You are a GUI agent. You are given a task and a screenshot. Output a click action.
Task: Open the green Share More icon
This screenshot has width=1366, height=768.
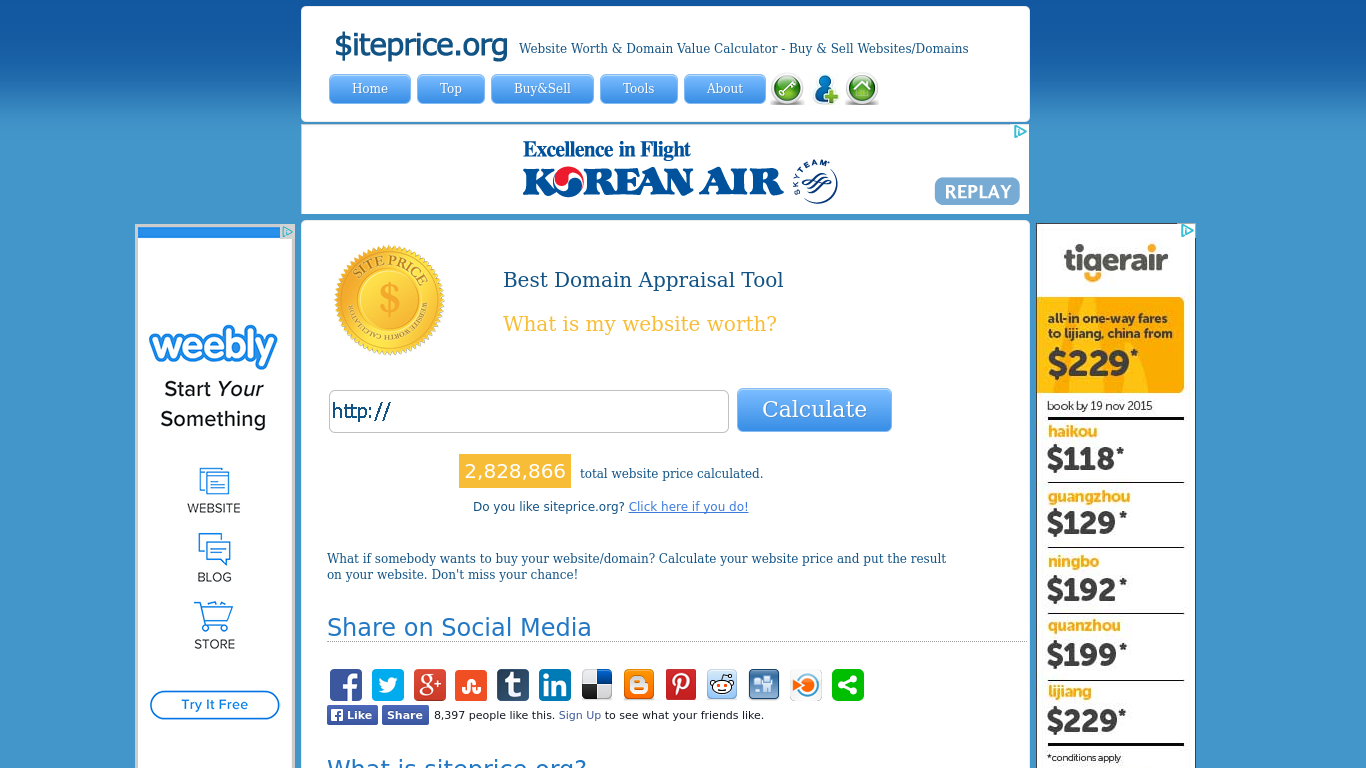coord(847,685)
